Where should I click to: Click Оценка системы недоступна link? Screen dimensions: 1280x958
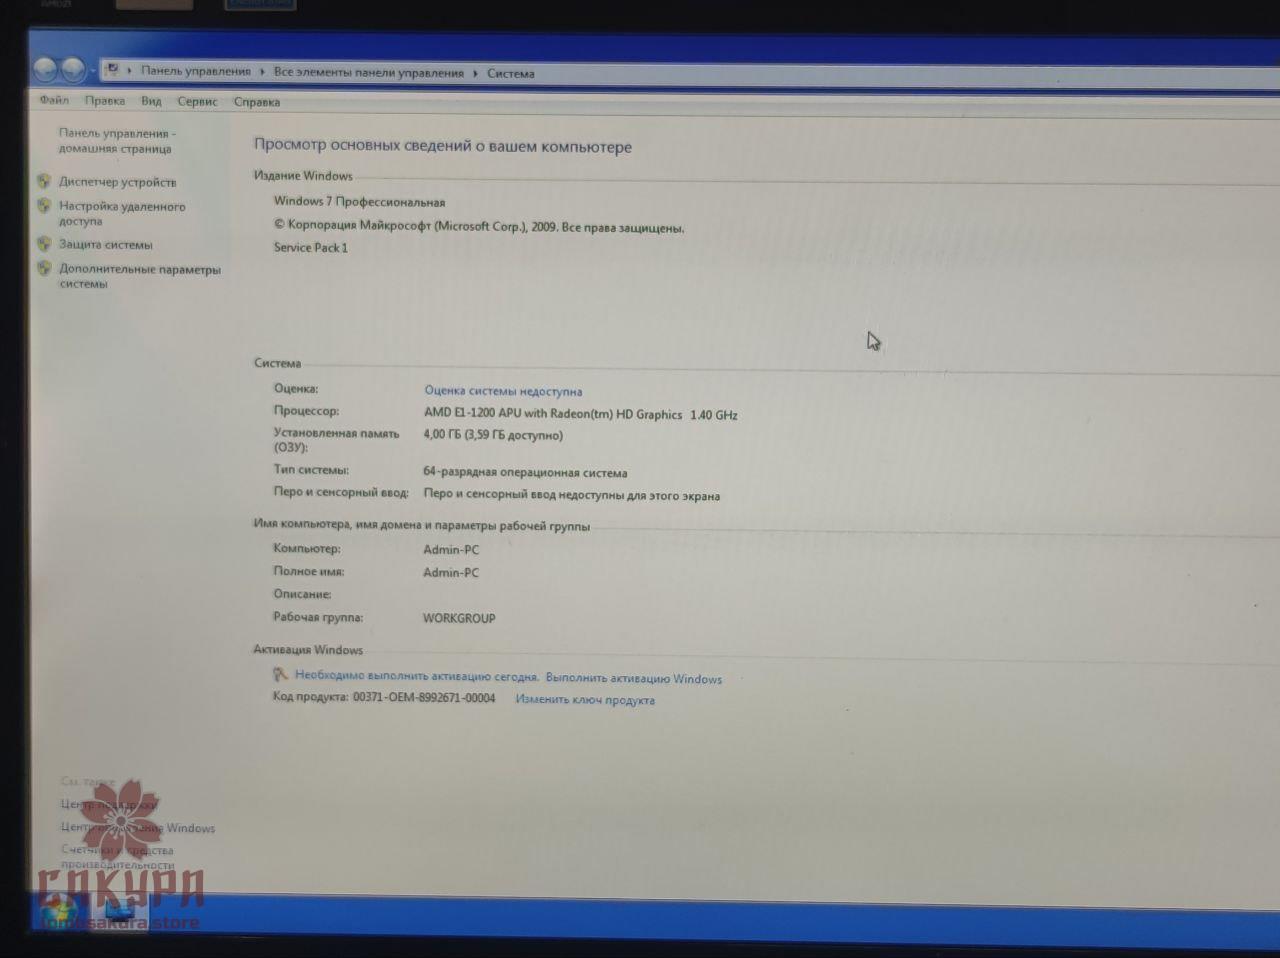[x=503, y=391]
